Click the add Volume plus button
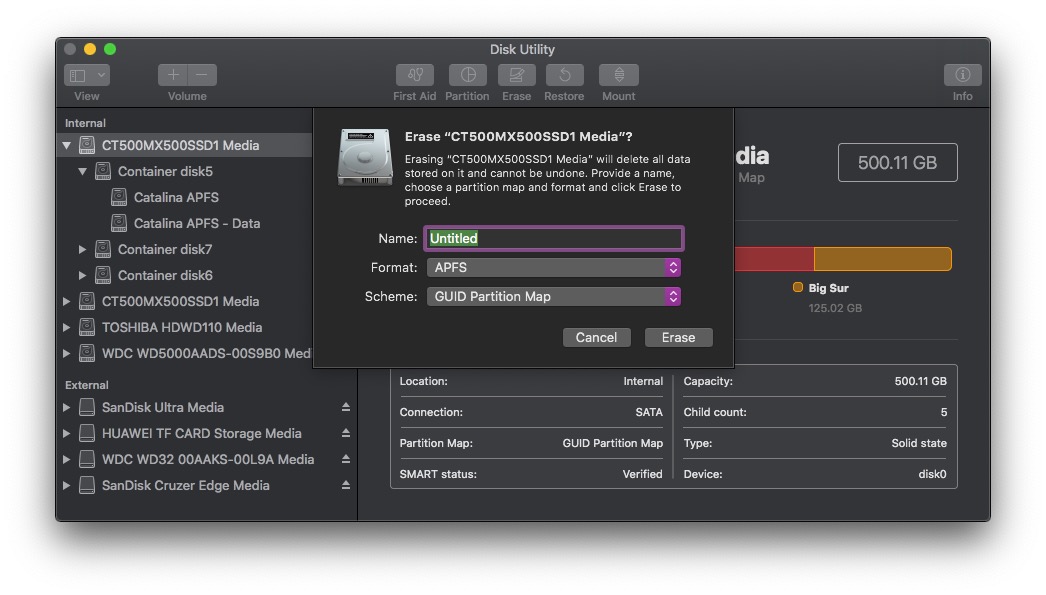Image resolution: width=1046 pixels, height=595 pixels. [173, 75]
